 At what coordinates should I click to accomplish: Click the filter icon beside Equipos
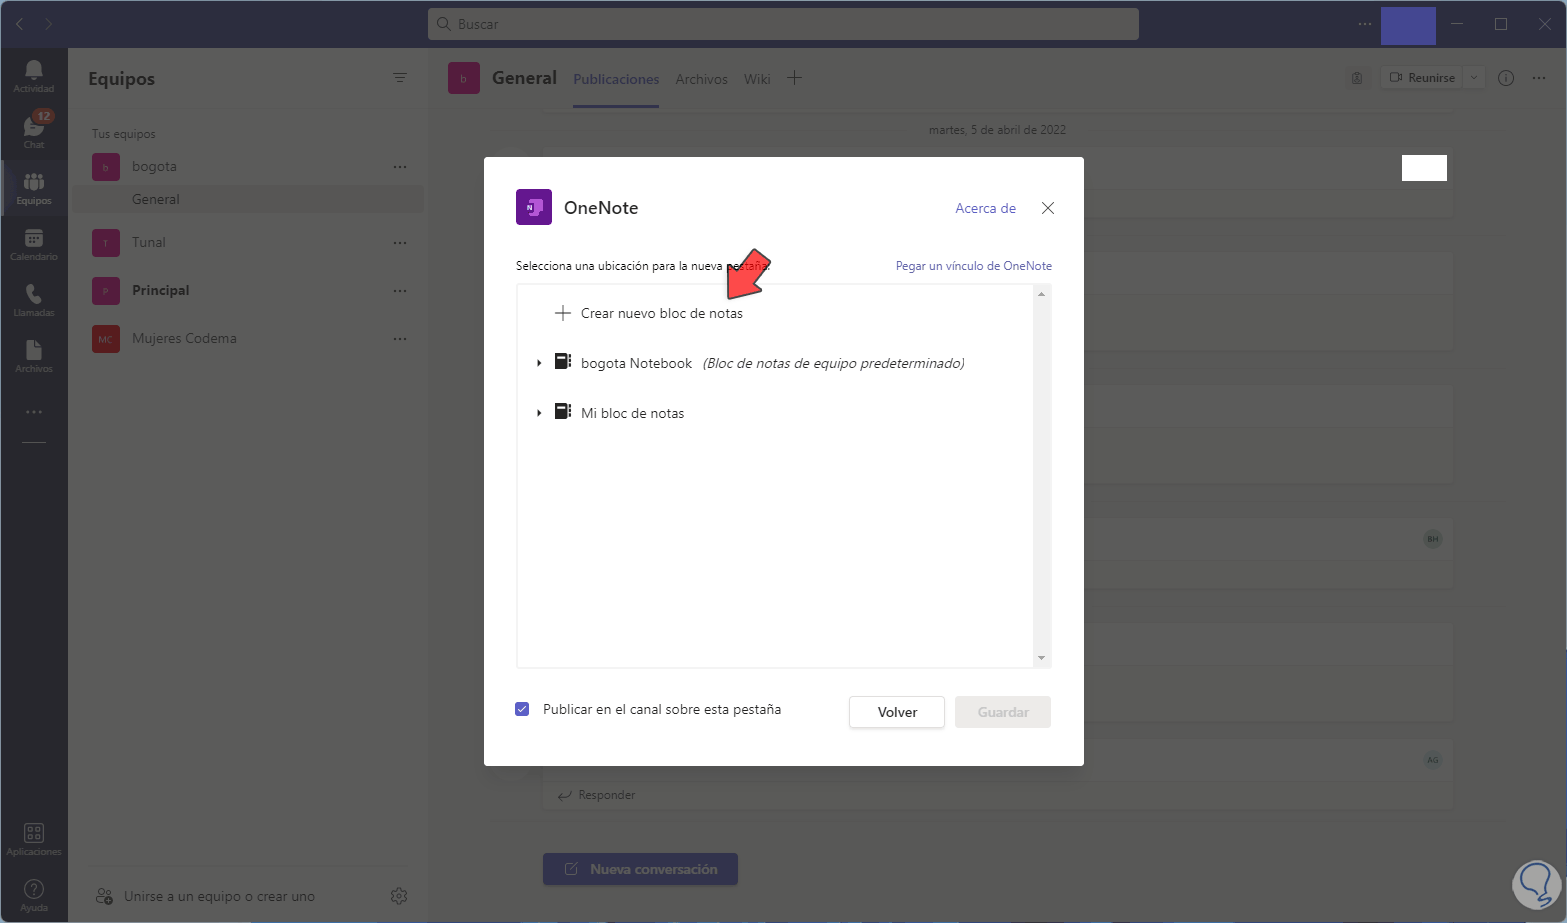click(400, 78)
